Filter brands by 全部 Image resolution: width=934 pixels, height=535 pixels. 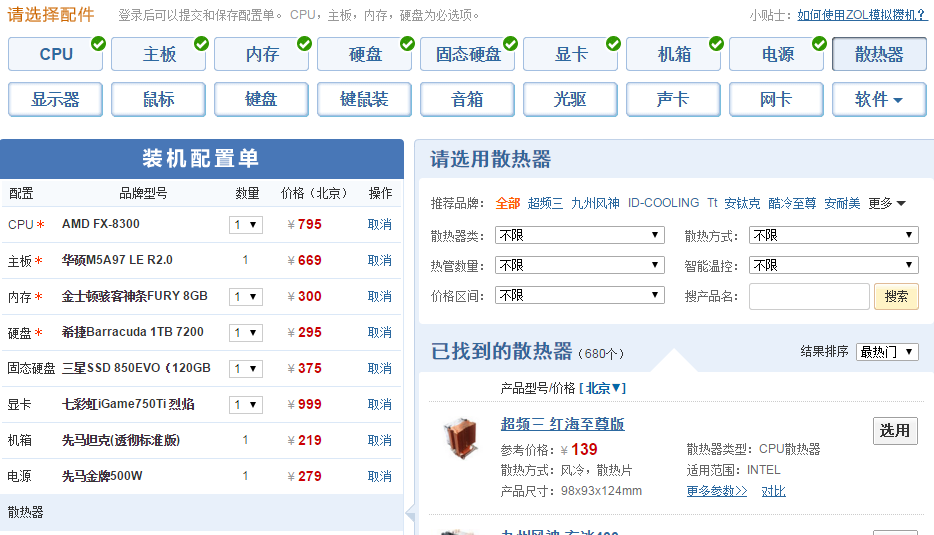pyautogui.click(x=508, y=204)
